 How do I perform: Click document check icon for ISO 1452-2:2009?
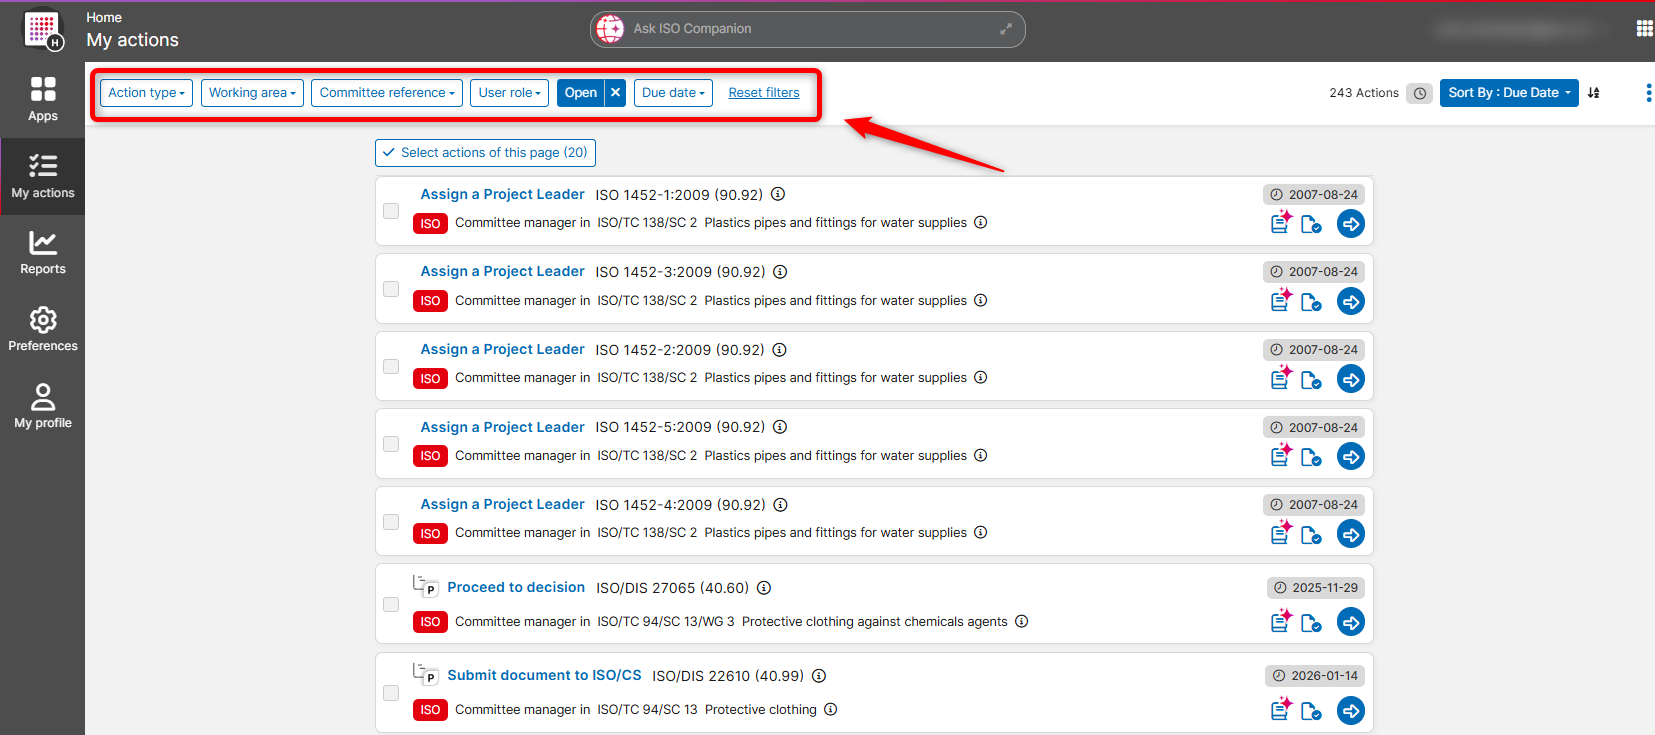click(1311, 379)
